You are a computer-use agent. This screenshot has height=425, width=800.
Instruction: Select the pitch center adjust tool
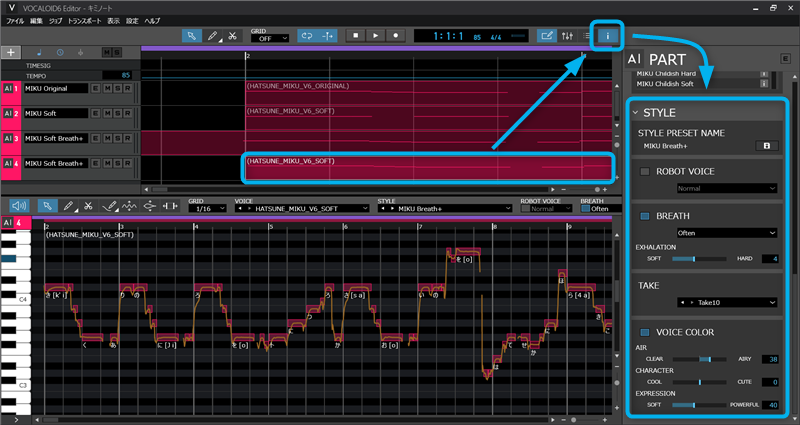coord(149,206)
